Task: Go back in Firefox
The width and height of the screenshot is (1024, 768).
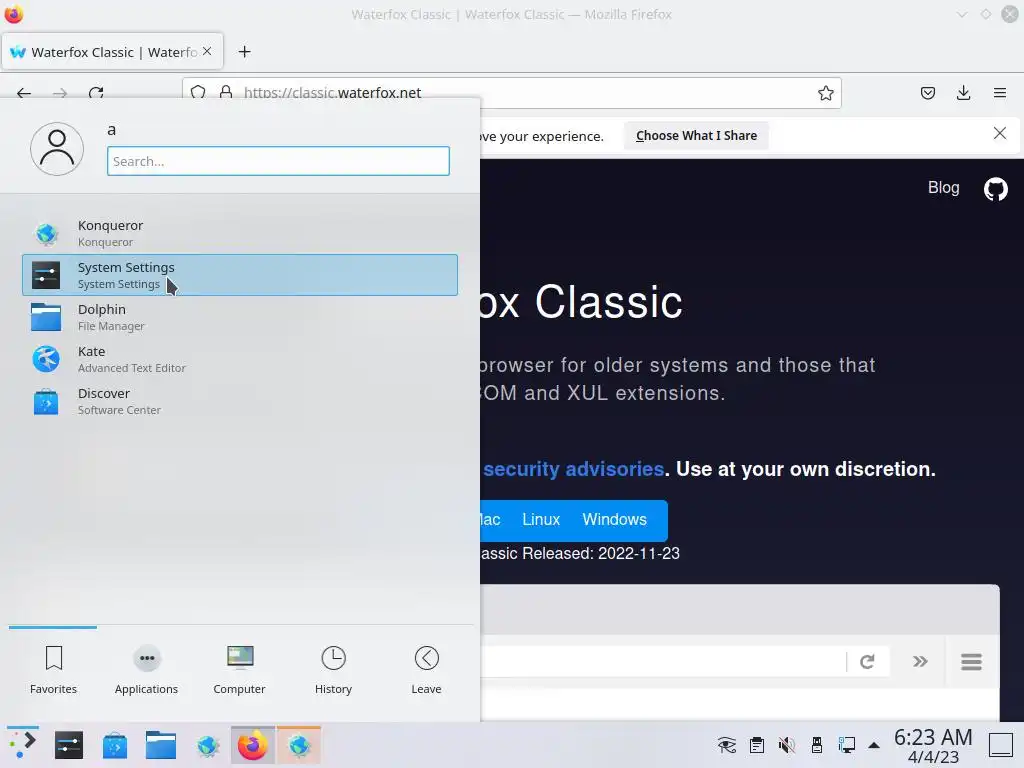Action: (x=24, y=93)
